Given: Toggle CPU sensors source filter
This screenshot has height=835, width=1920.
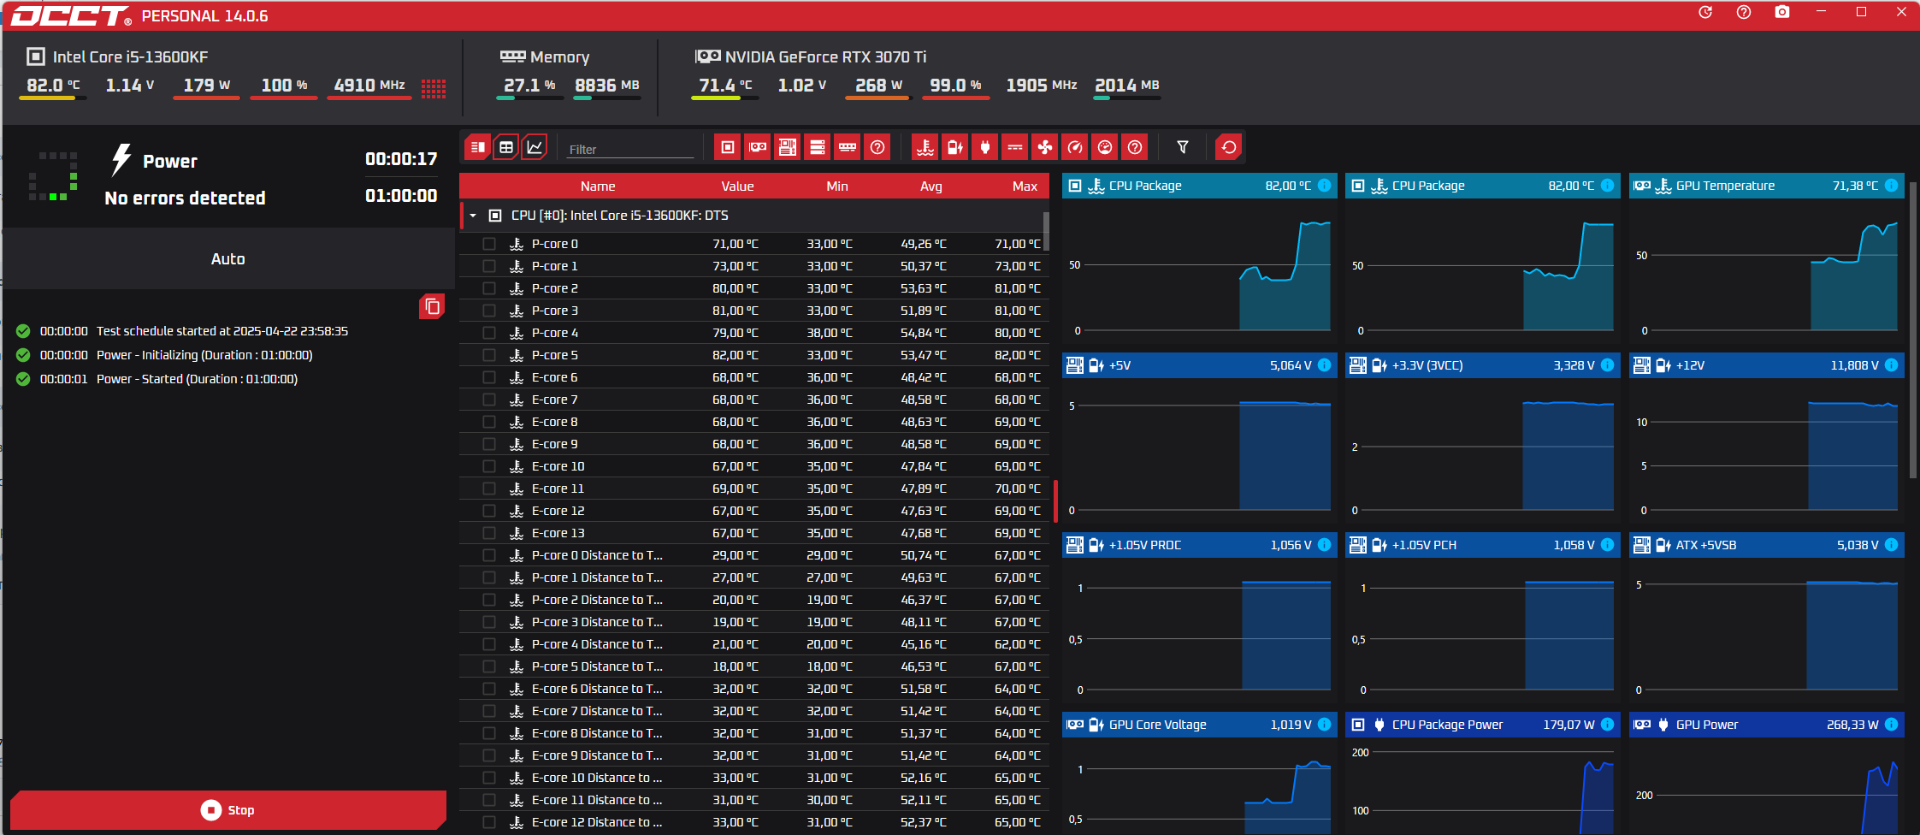Looking at the screenshot, I should point(728,148).
